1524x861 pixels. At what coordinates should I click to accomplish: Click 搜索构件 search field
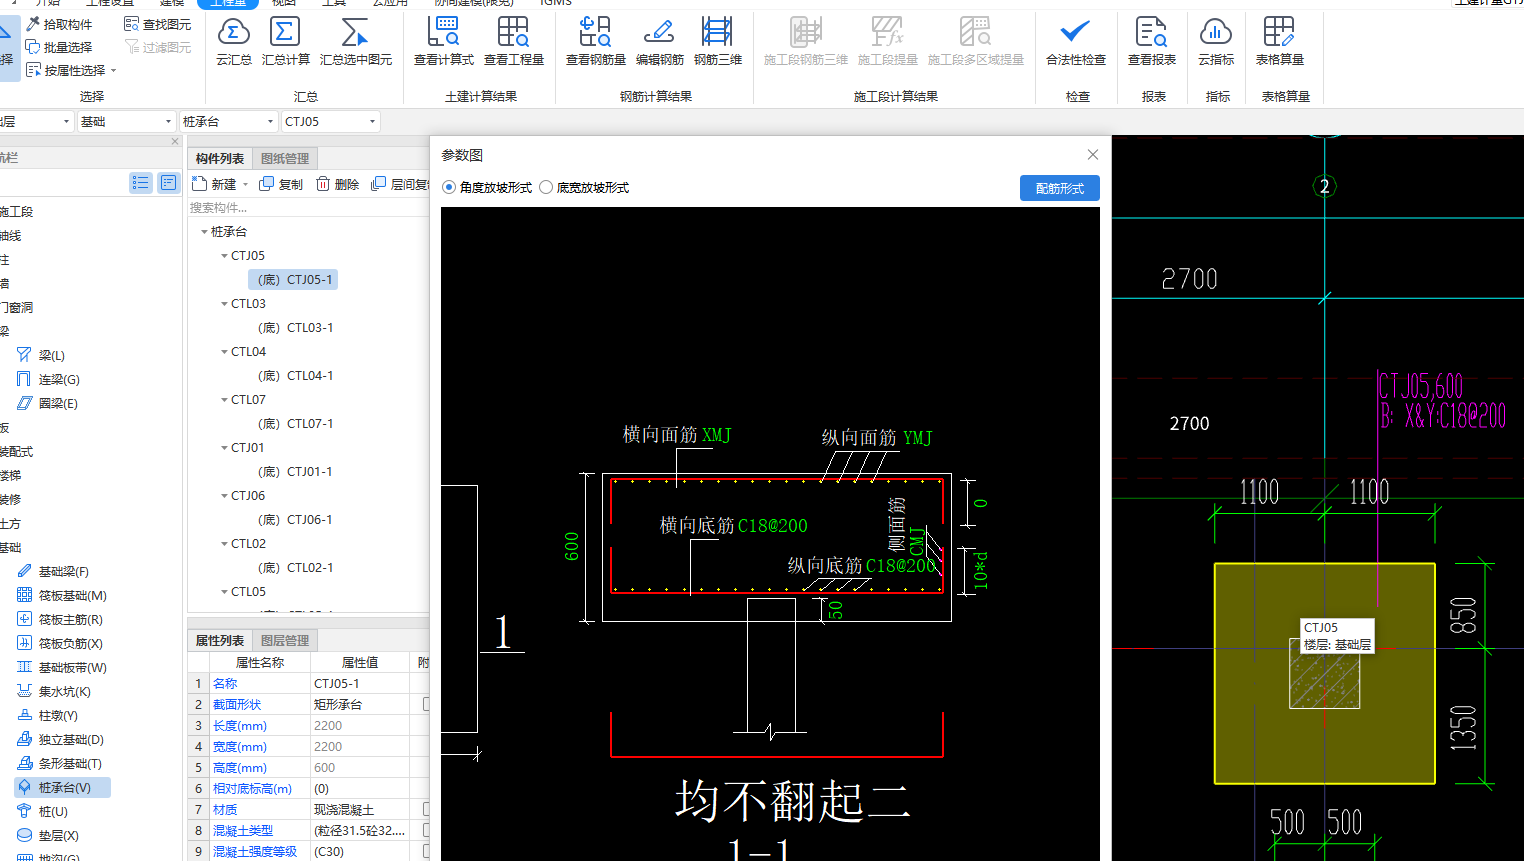click(x=308, y=207)
